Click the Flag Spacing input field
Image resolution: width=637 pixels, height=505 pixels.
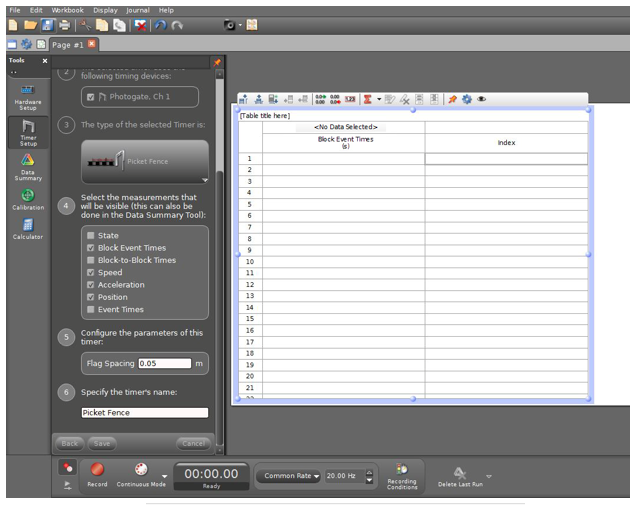[x=164, y=363]
